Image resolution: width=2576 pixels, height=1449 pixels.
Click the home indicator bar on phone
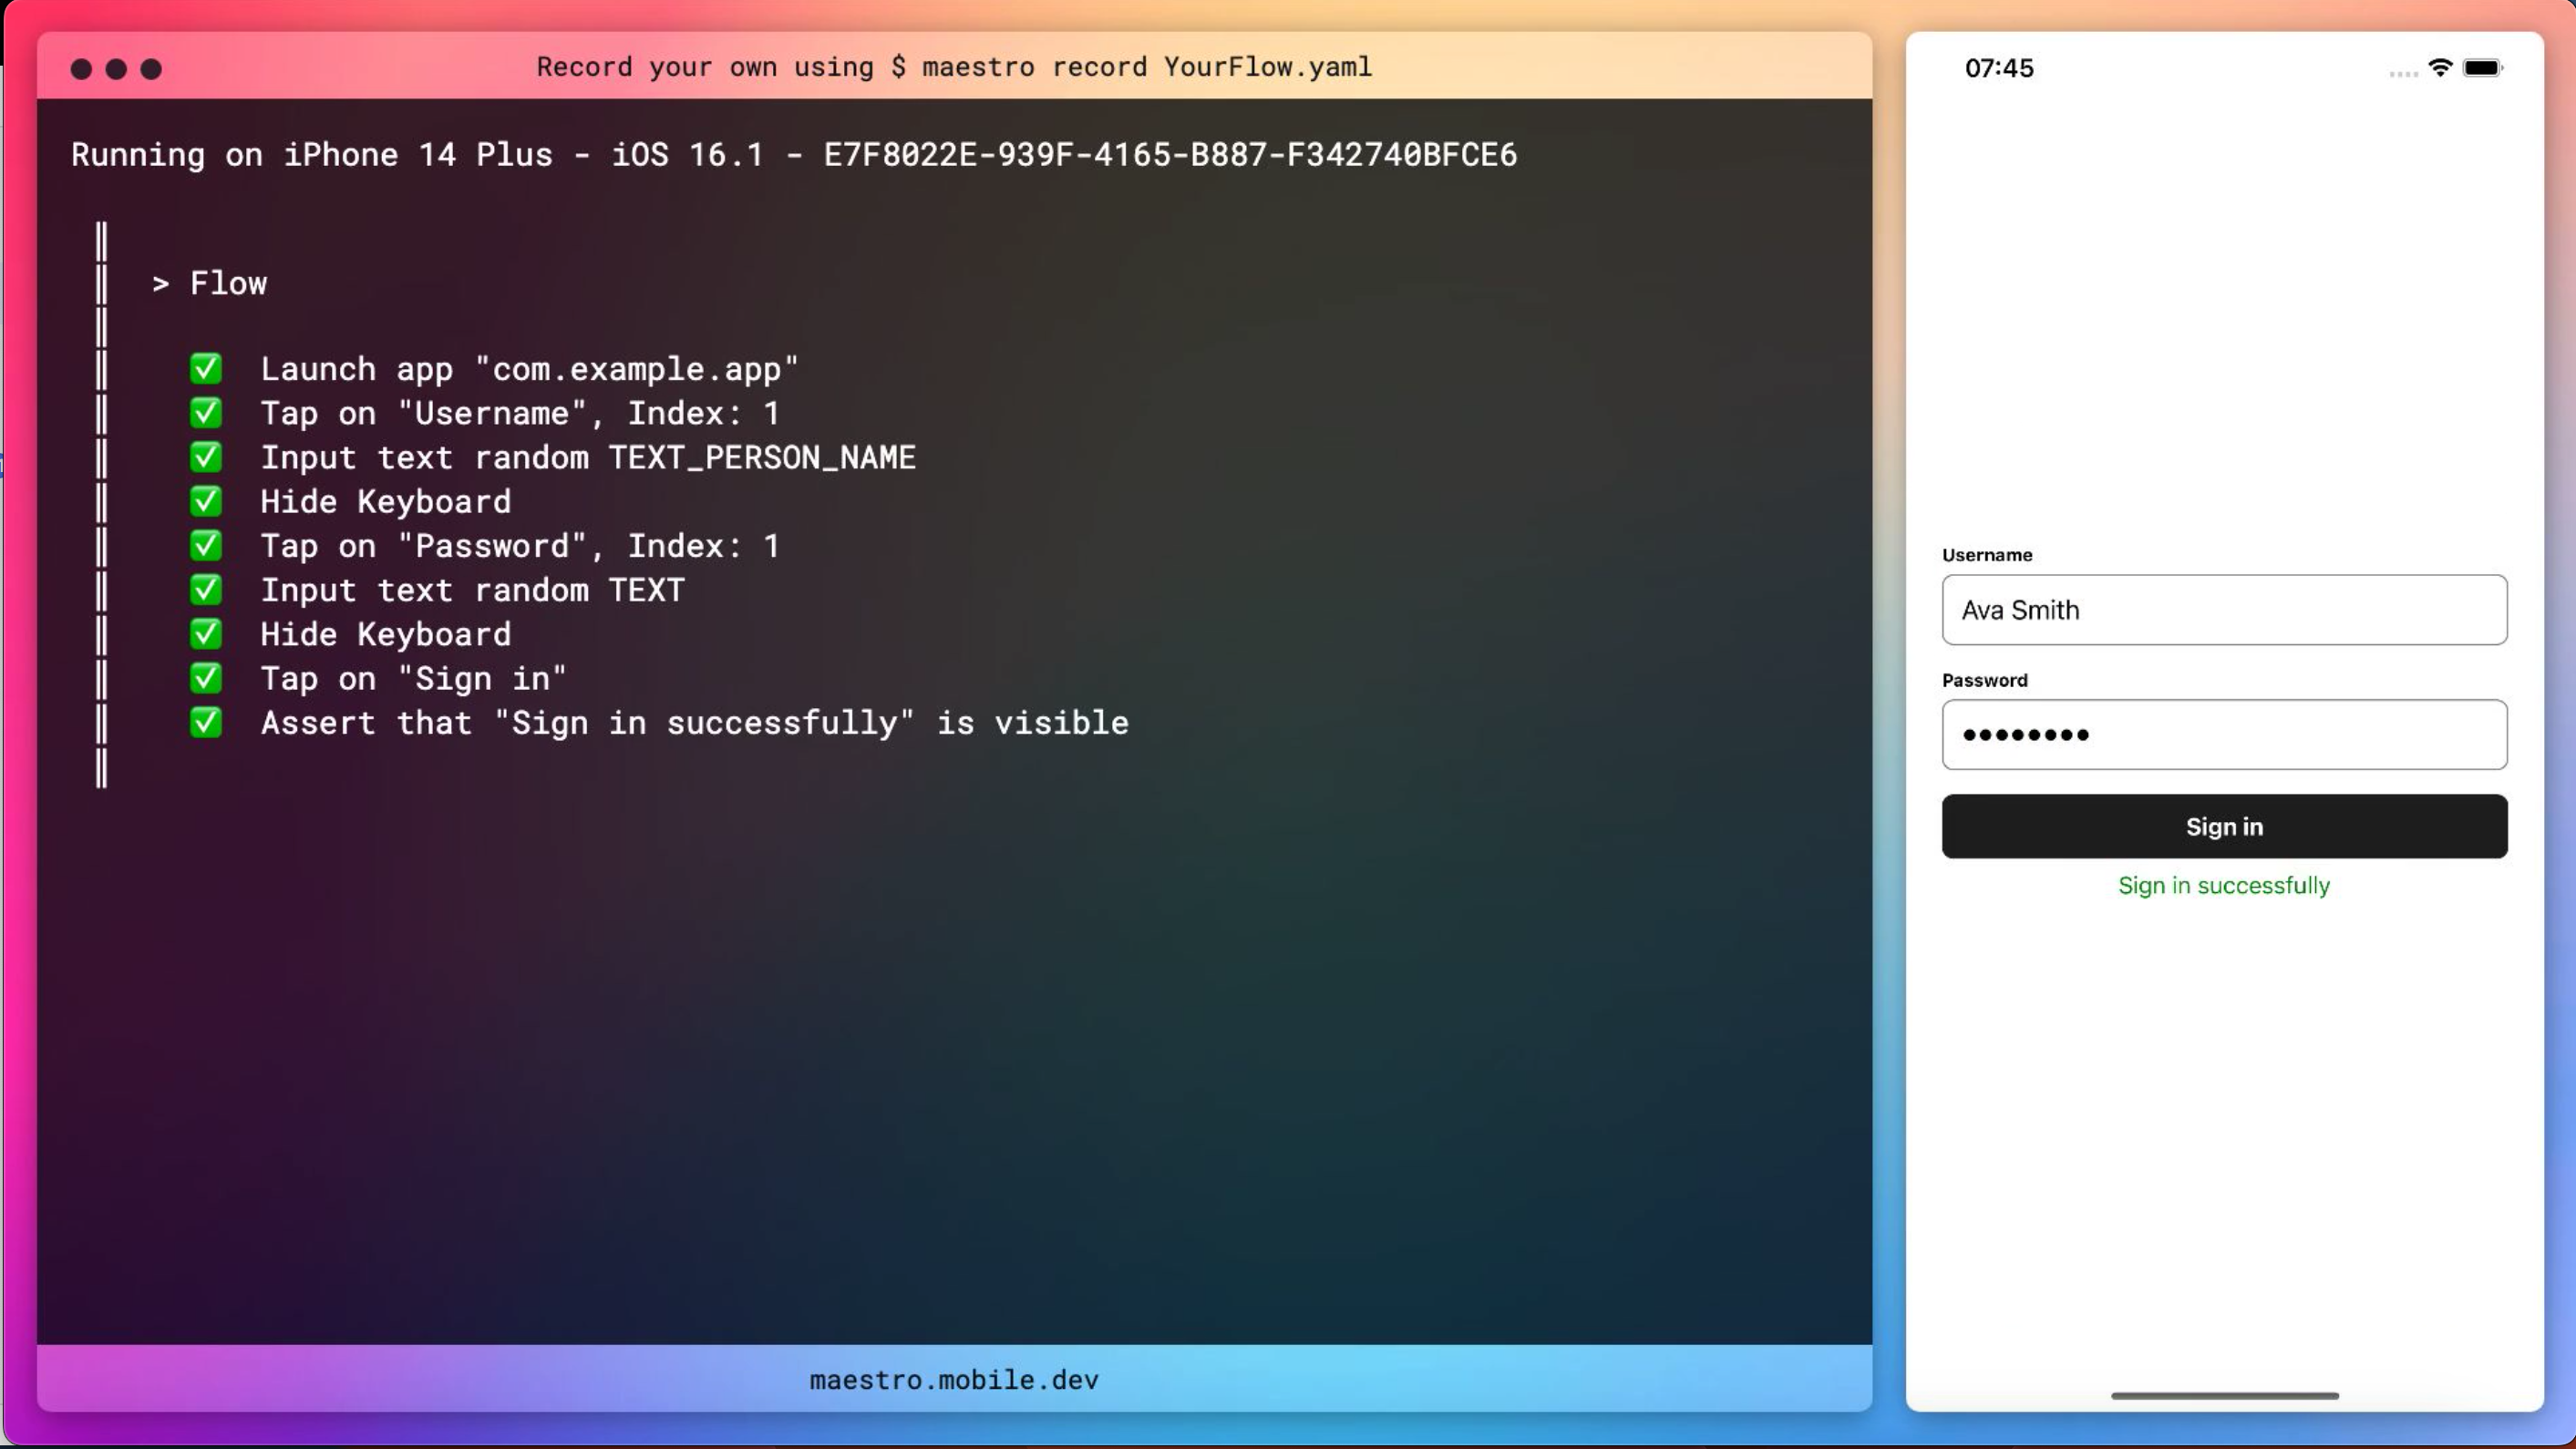[2224, 1395]
